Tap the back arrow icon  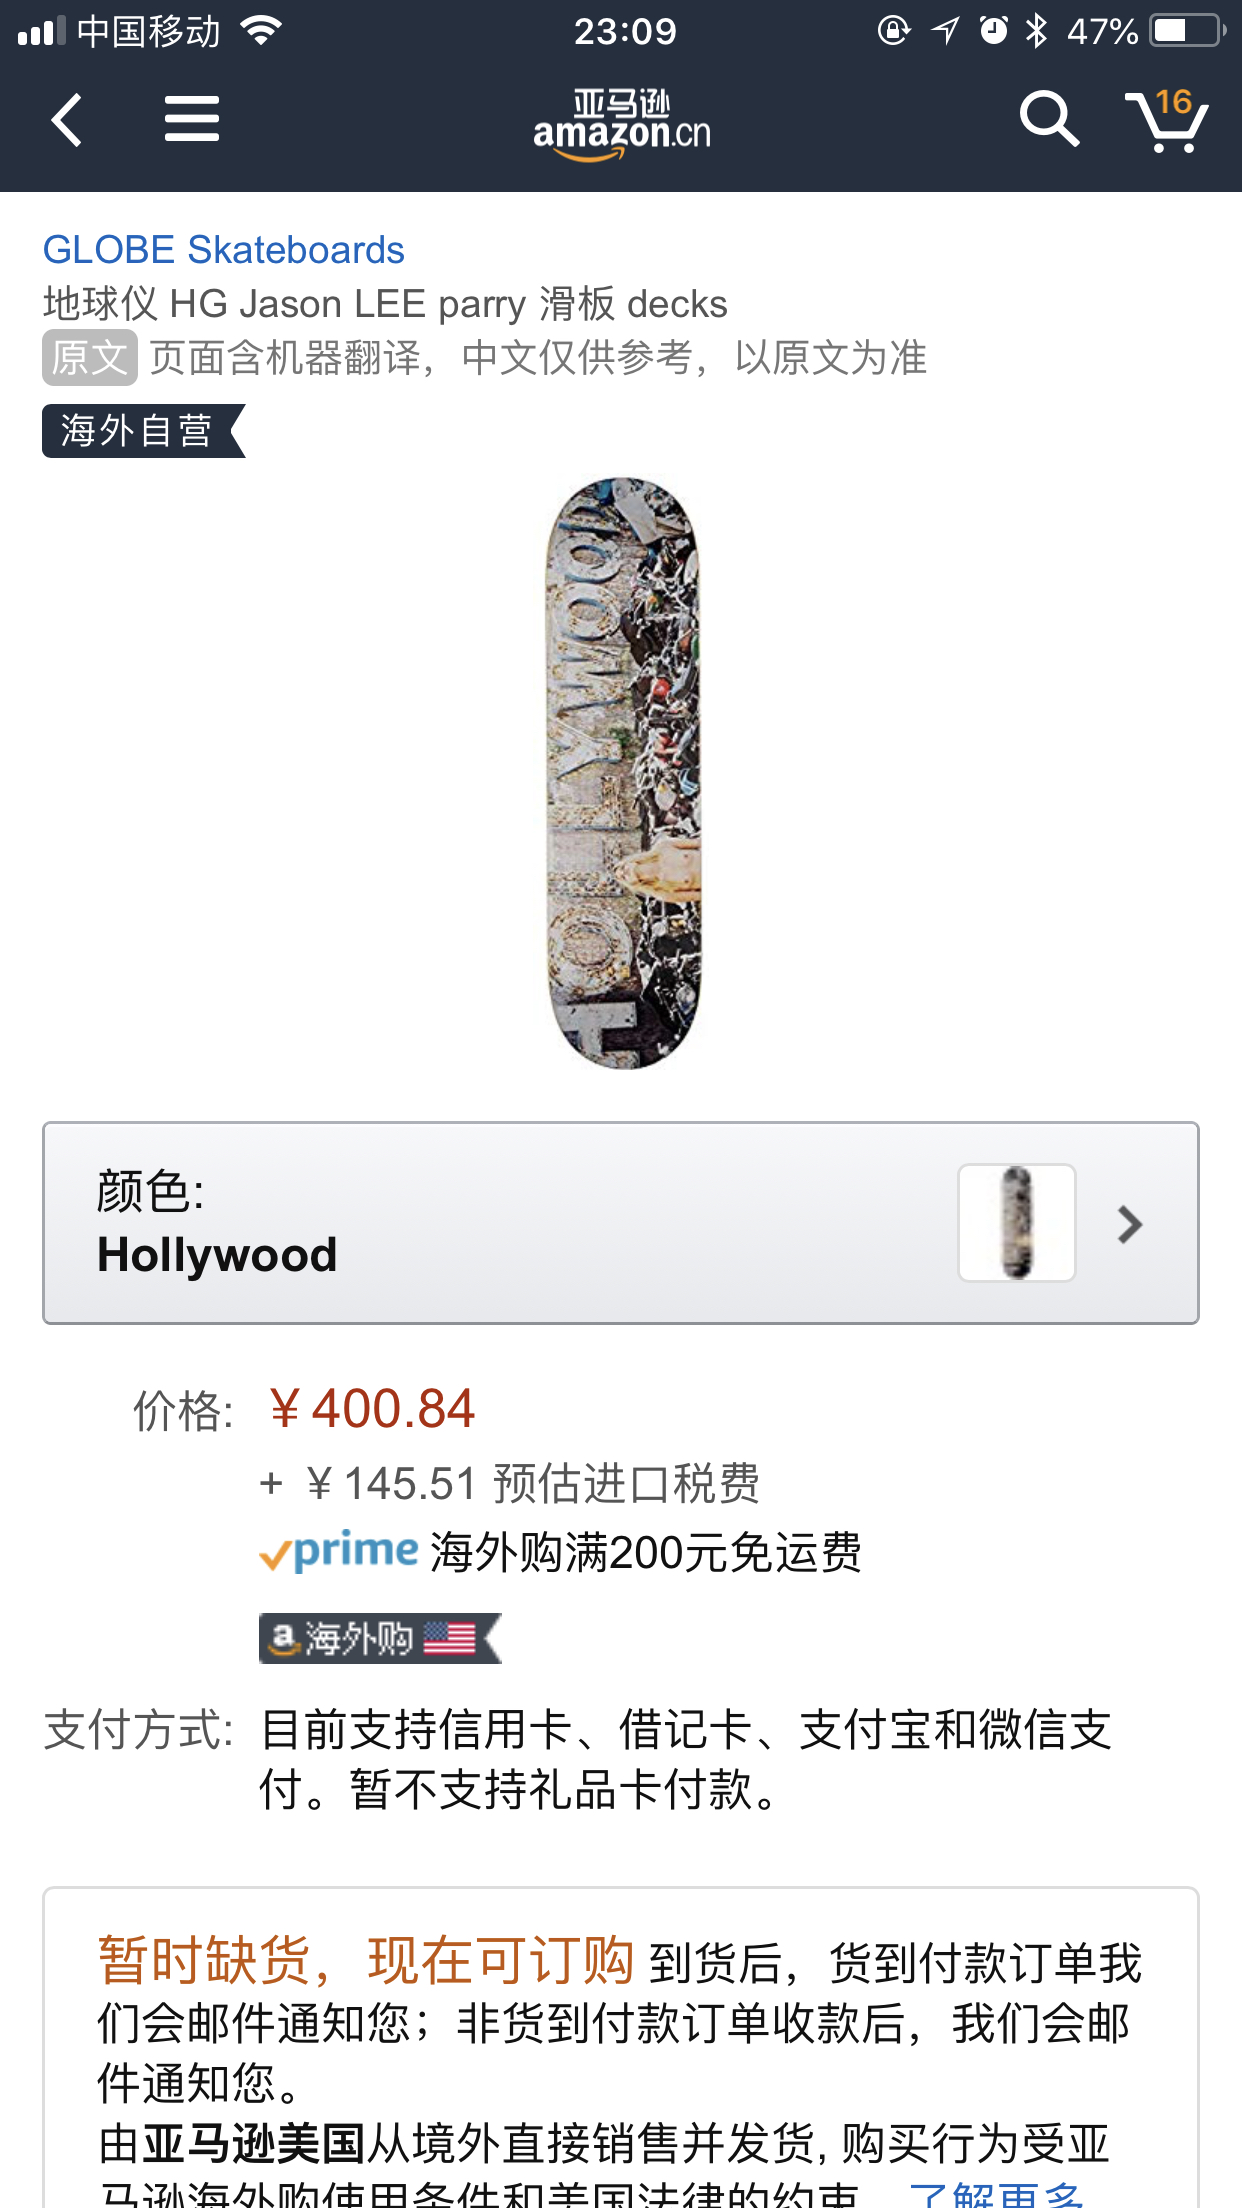point(66,121)
